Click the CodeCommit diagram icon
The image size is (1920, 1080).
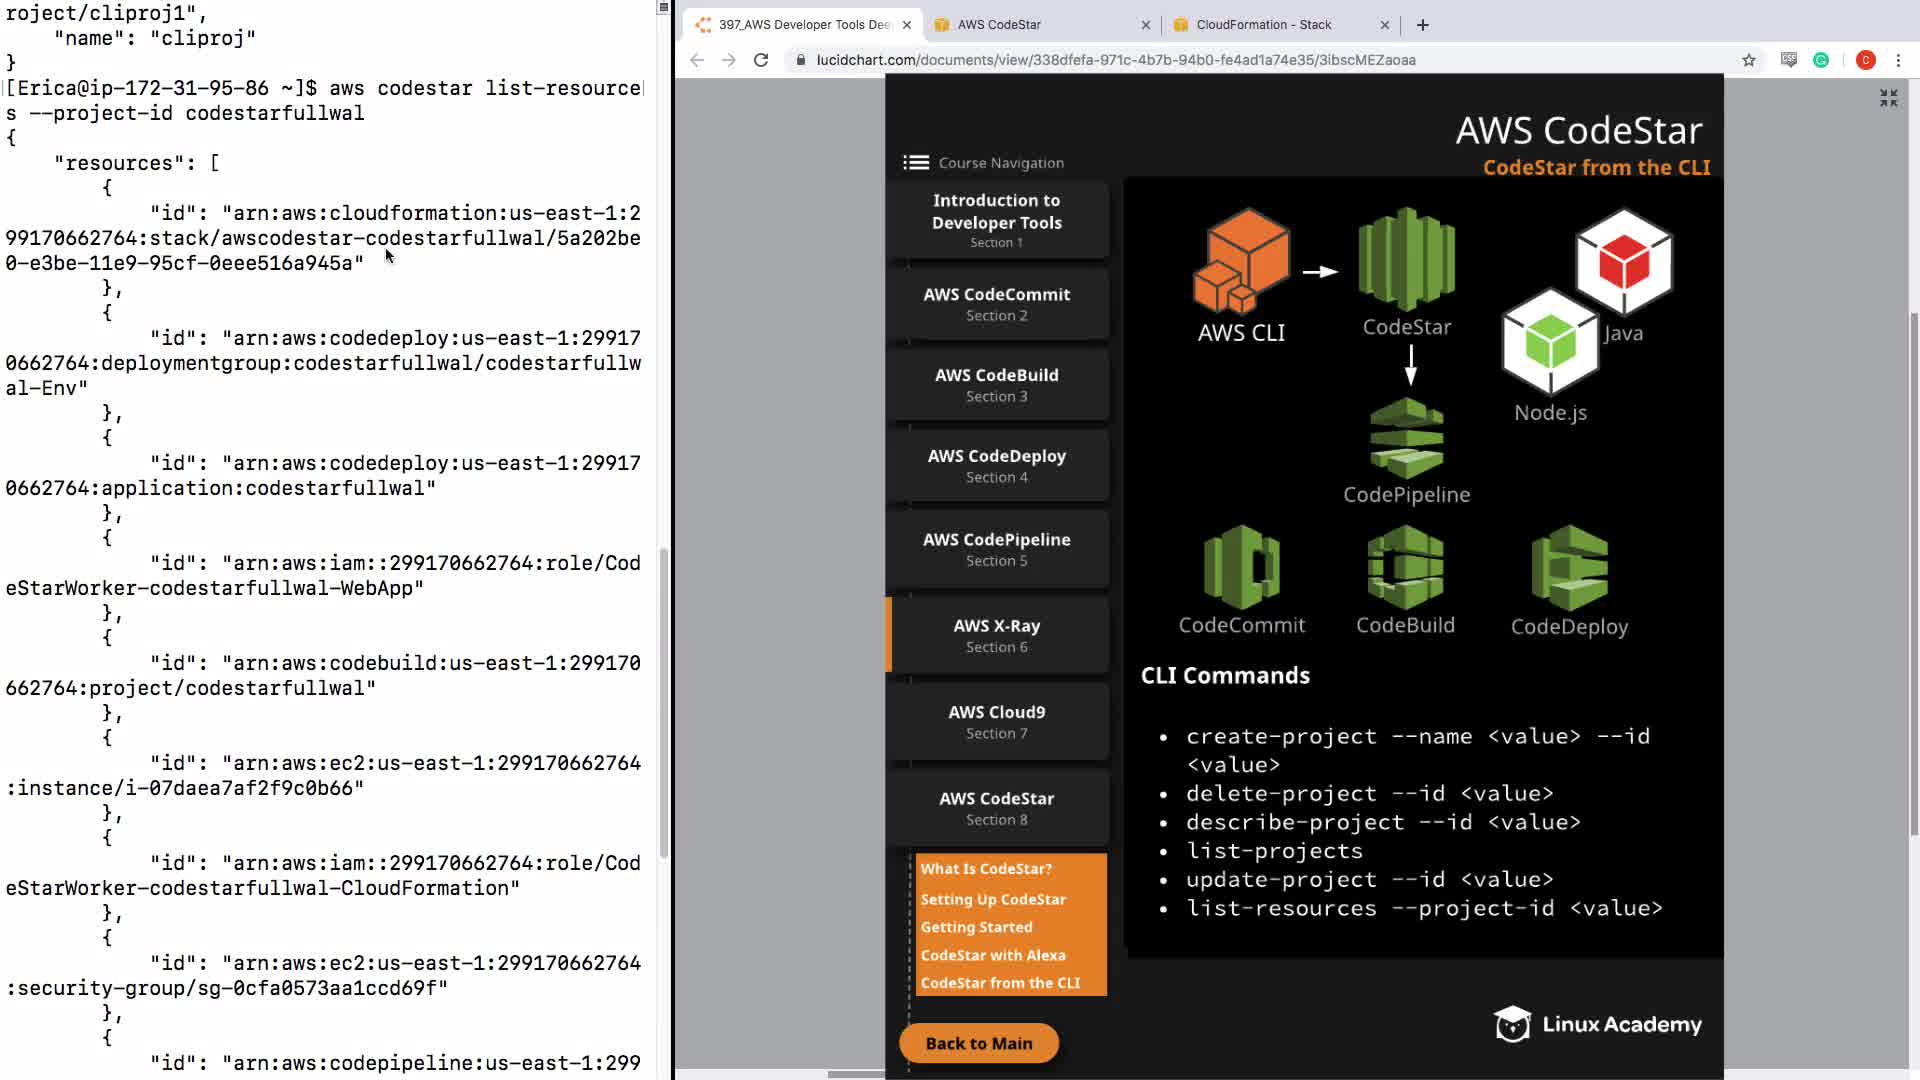[x=1241, y=567]
